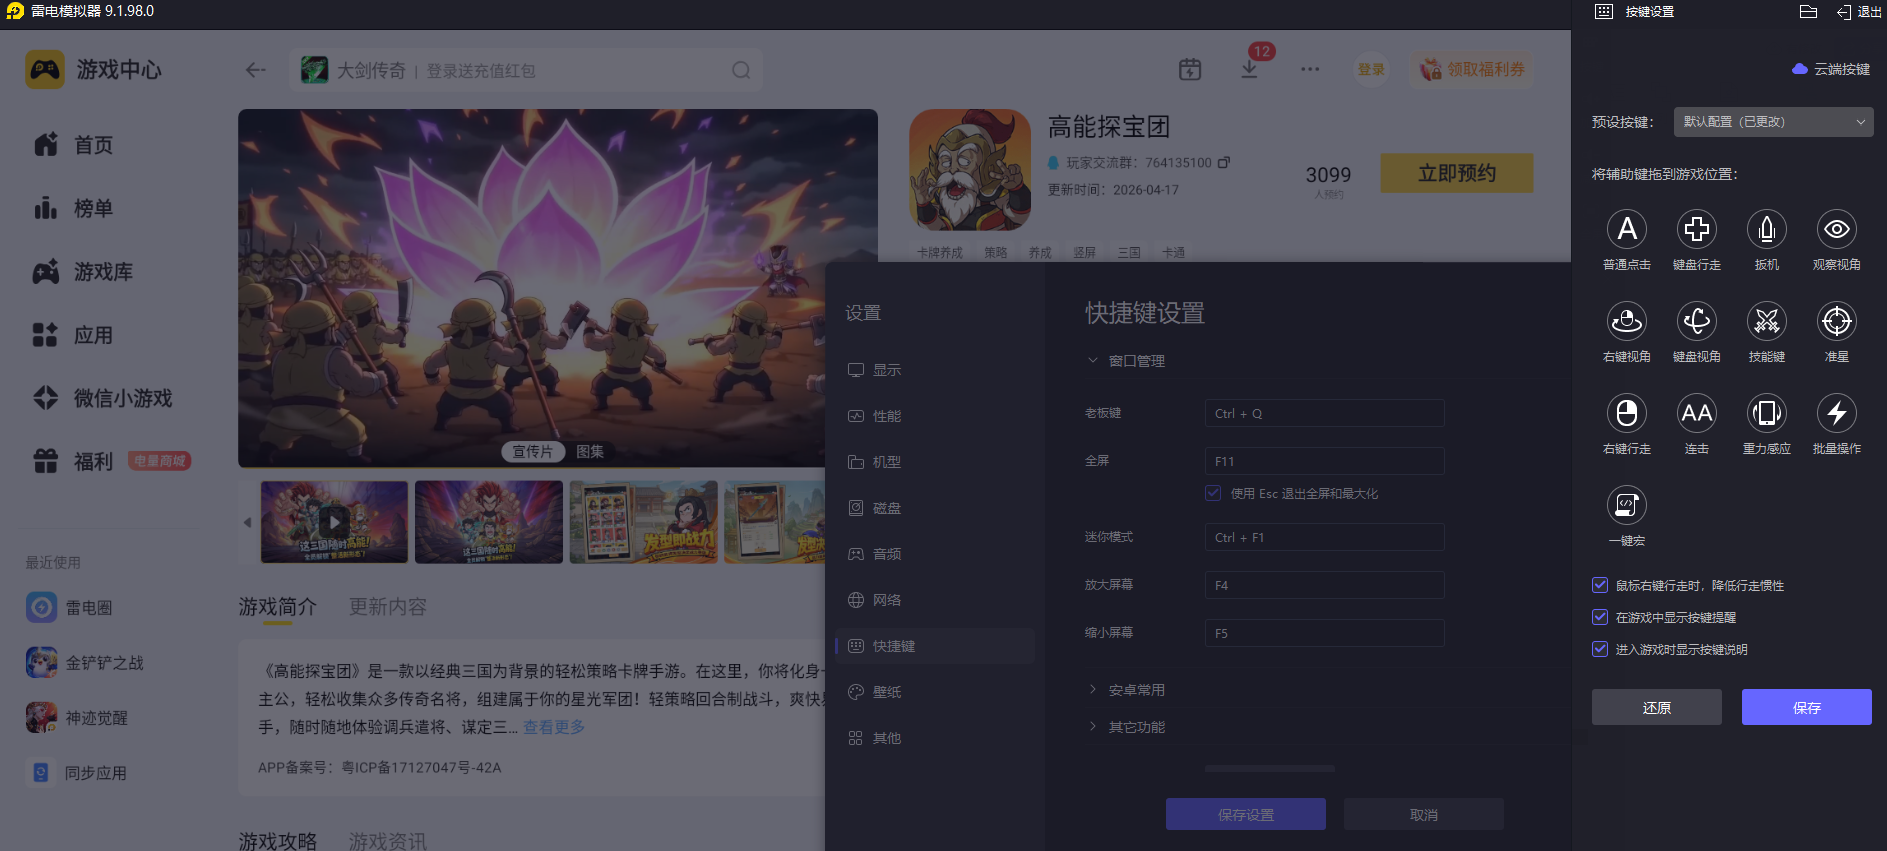Open 网络 in settings sidebar
This screenshot has height=851, width=1887.
pyautogui.click(x=935, y=600)
